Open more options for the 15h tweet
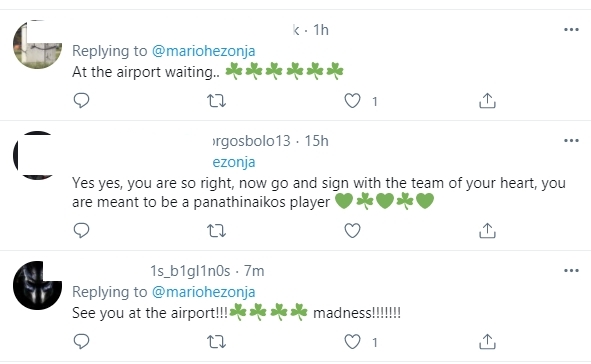 click(571, 141)
